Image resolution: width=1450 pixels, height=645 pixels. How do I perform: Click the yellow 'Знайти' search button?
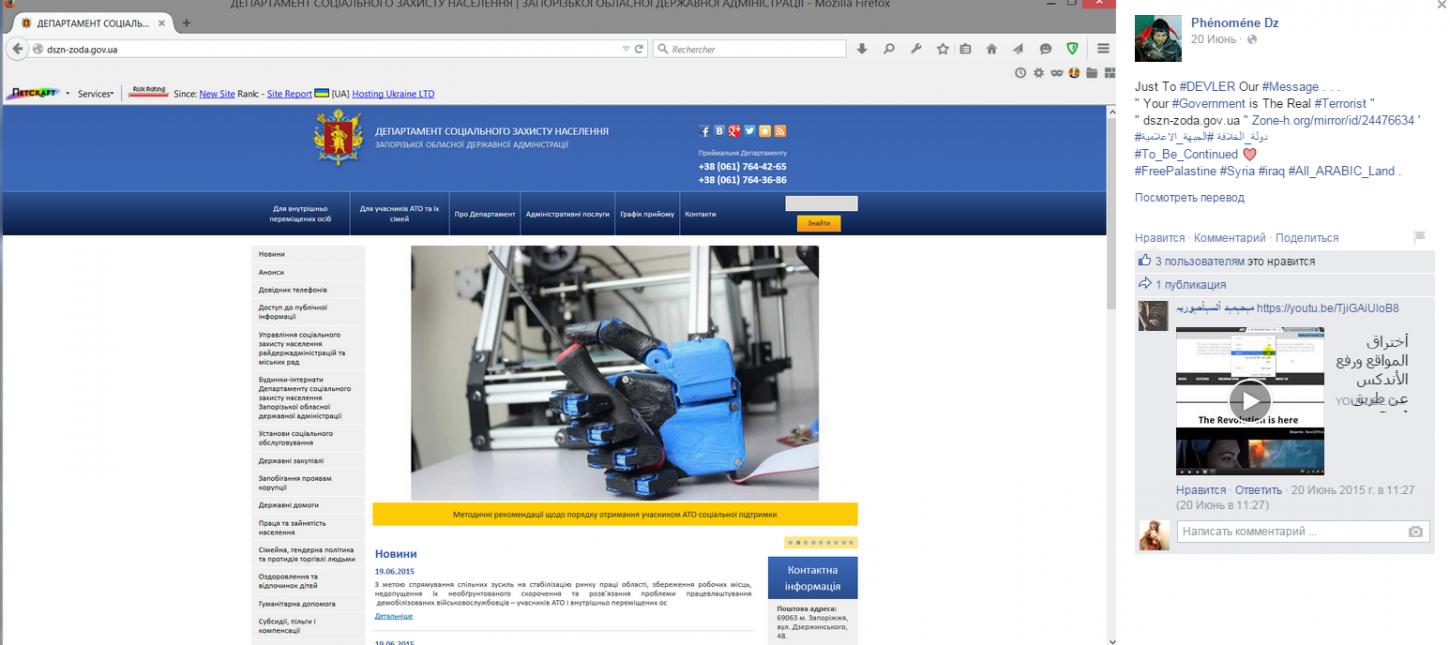click(818, 224)
